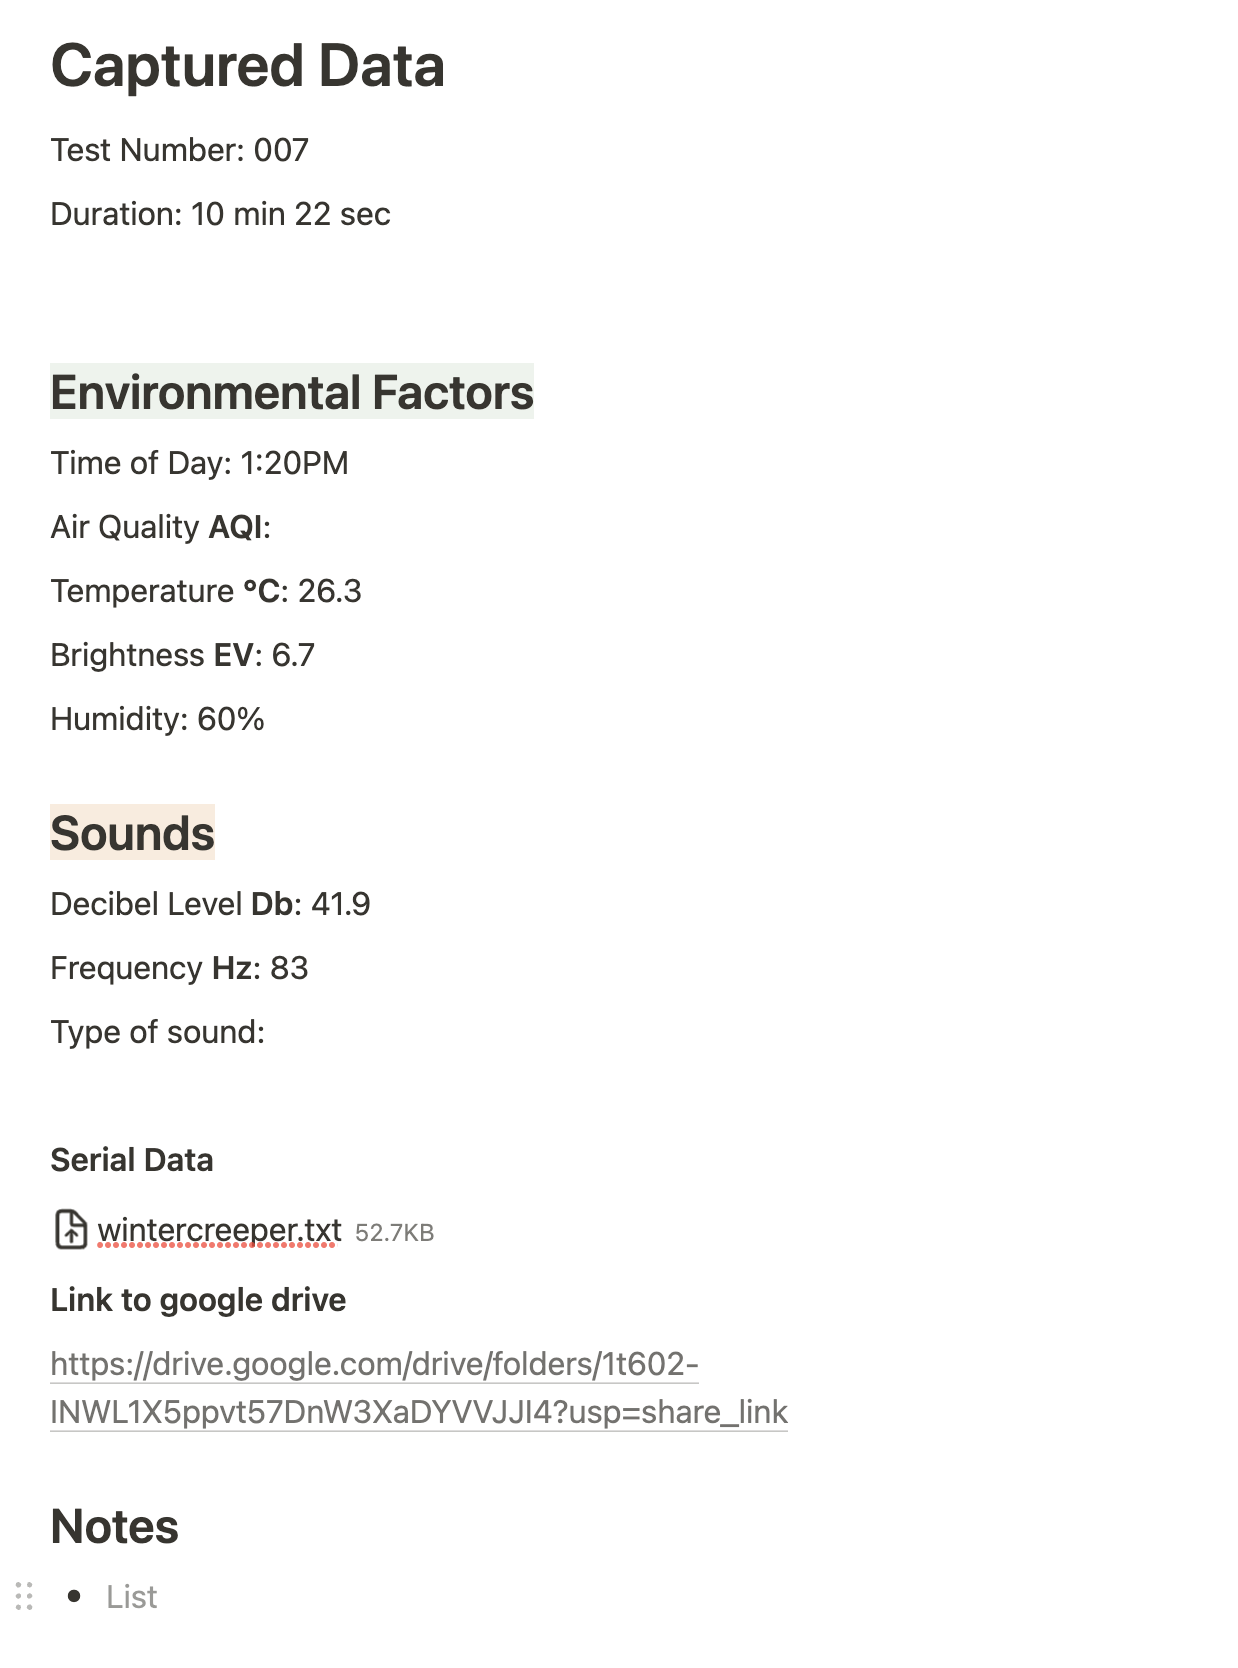Click the drag handle beside the List bullet

(x=25, y=1596)
